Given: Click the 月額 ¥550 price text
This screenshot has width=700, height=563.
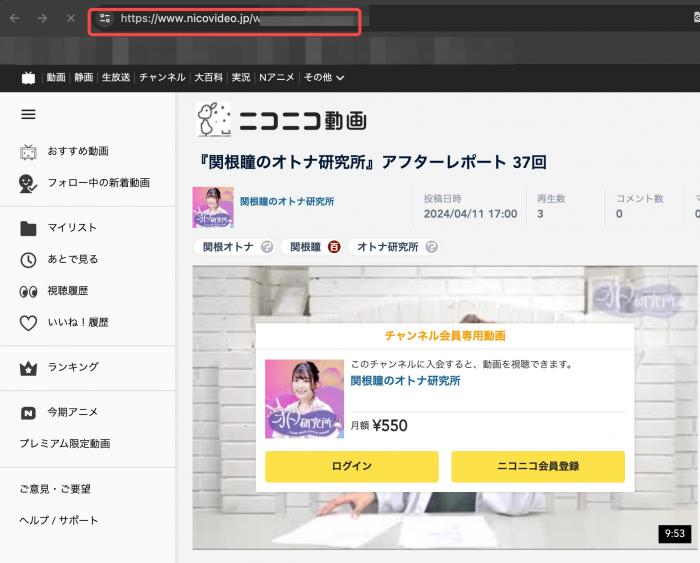Looking at the screenshot, I should [x=379, y=425].
